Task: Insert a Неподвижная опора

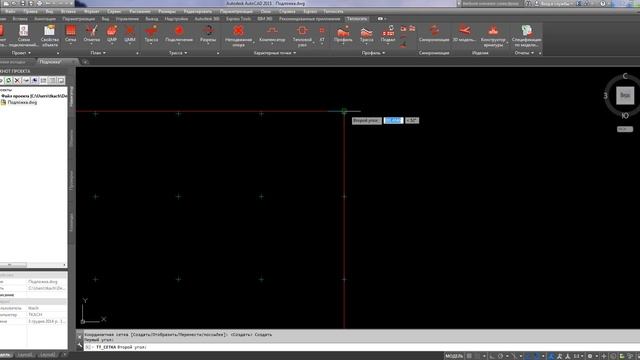Action: [238, 35]
